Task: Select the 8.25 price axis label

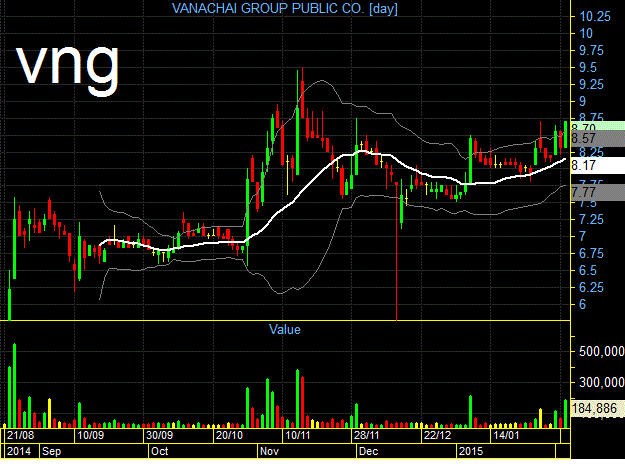Action: point(592,152)
